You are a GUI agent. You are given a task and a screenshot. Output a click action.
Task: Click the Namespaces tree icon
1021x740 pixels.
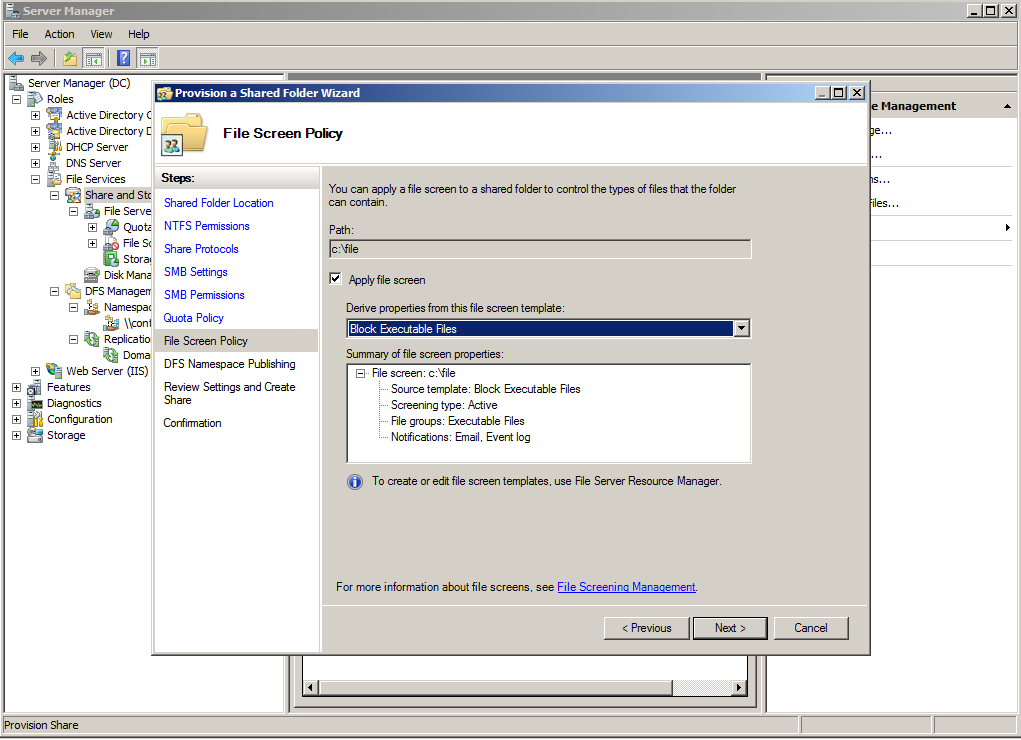coord(92,307)
